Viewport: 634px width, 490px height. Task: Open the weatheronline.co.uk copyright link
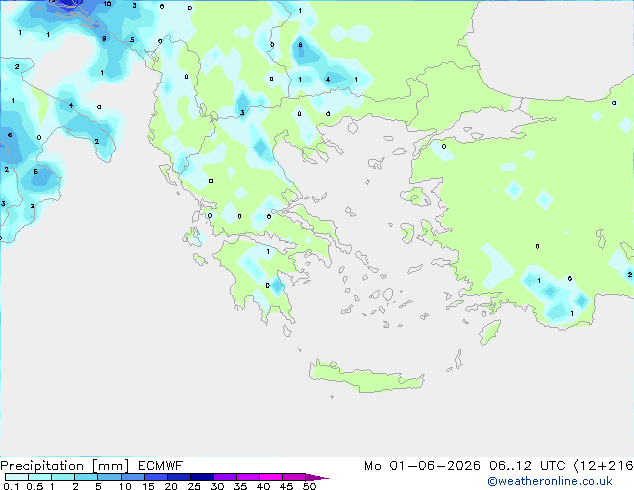click(x=550, y=481)
